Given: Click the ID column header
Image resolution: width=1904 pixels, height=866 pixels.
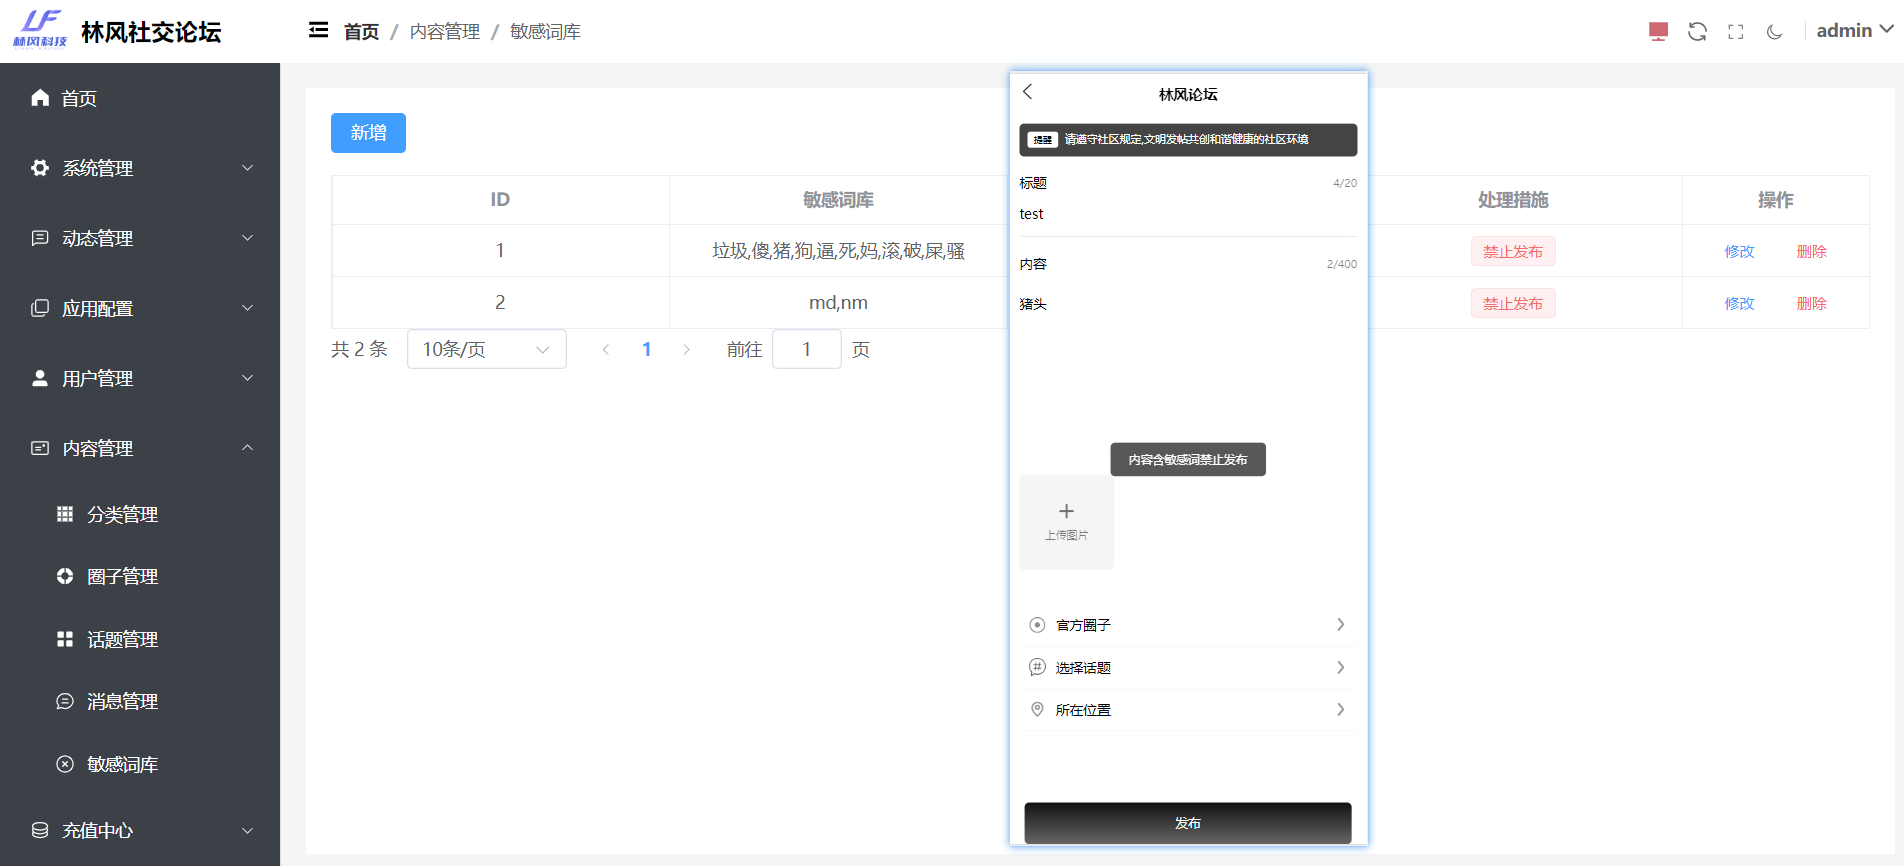Looking at the screenshot, I should pyautogui.click(x=500, y=200).
